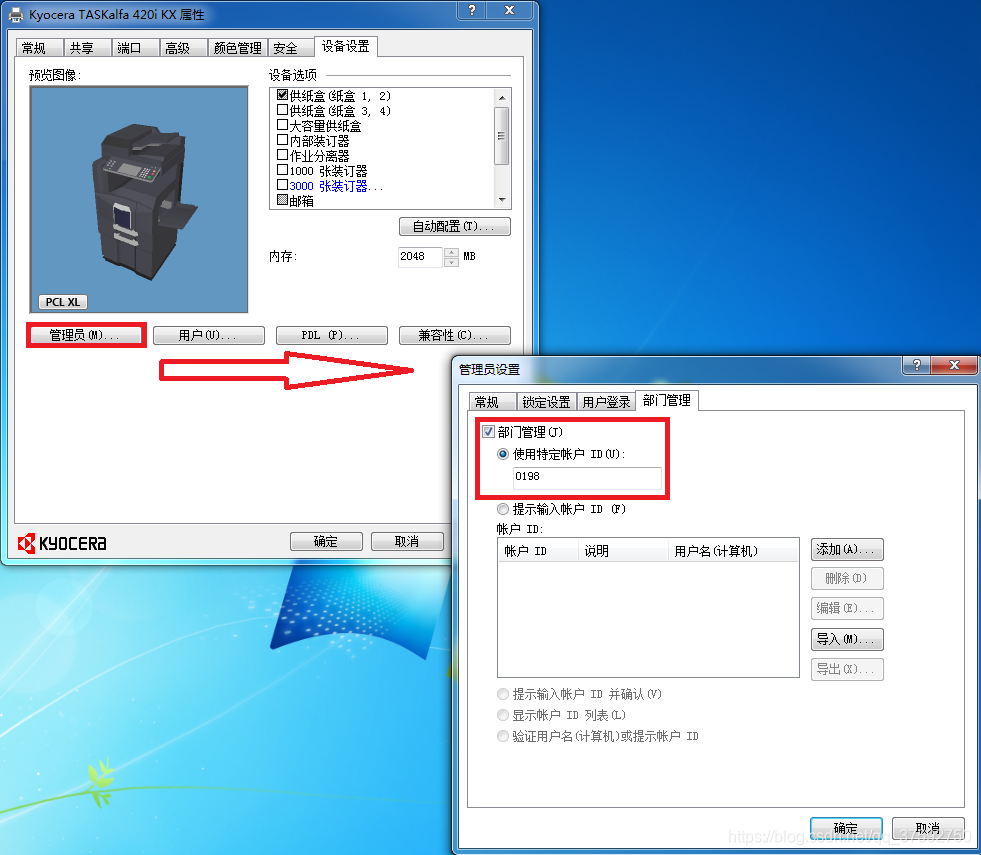Click the Kyocera logo at bottom left
The width and height of the screenshot is (981, 855).
[62, 543]
